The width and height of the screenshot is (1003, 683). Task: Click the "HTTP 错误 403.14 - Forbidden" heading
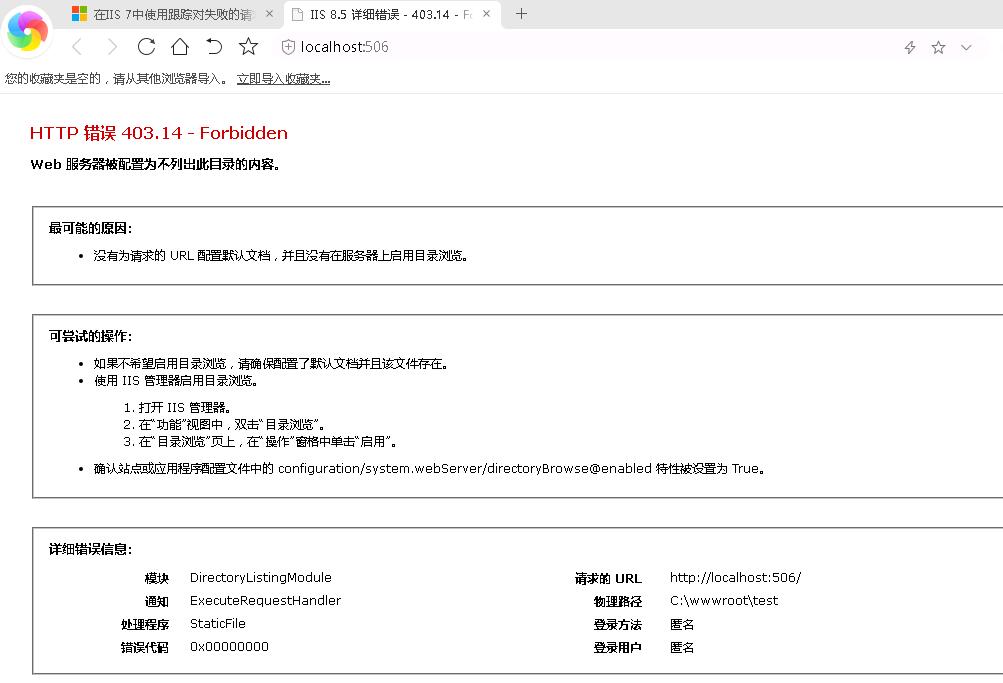click(158, 133)
